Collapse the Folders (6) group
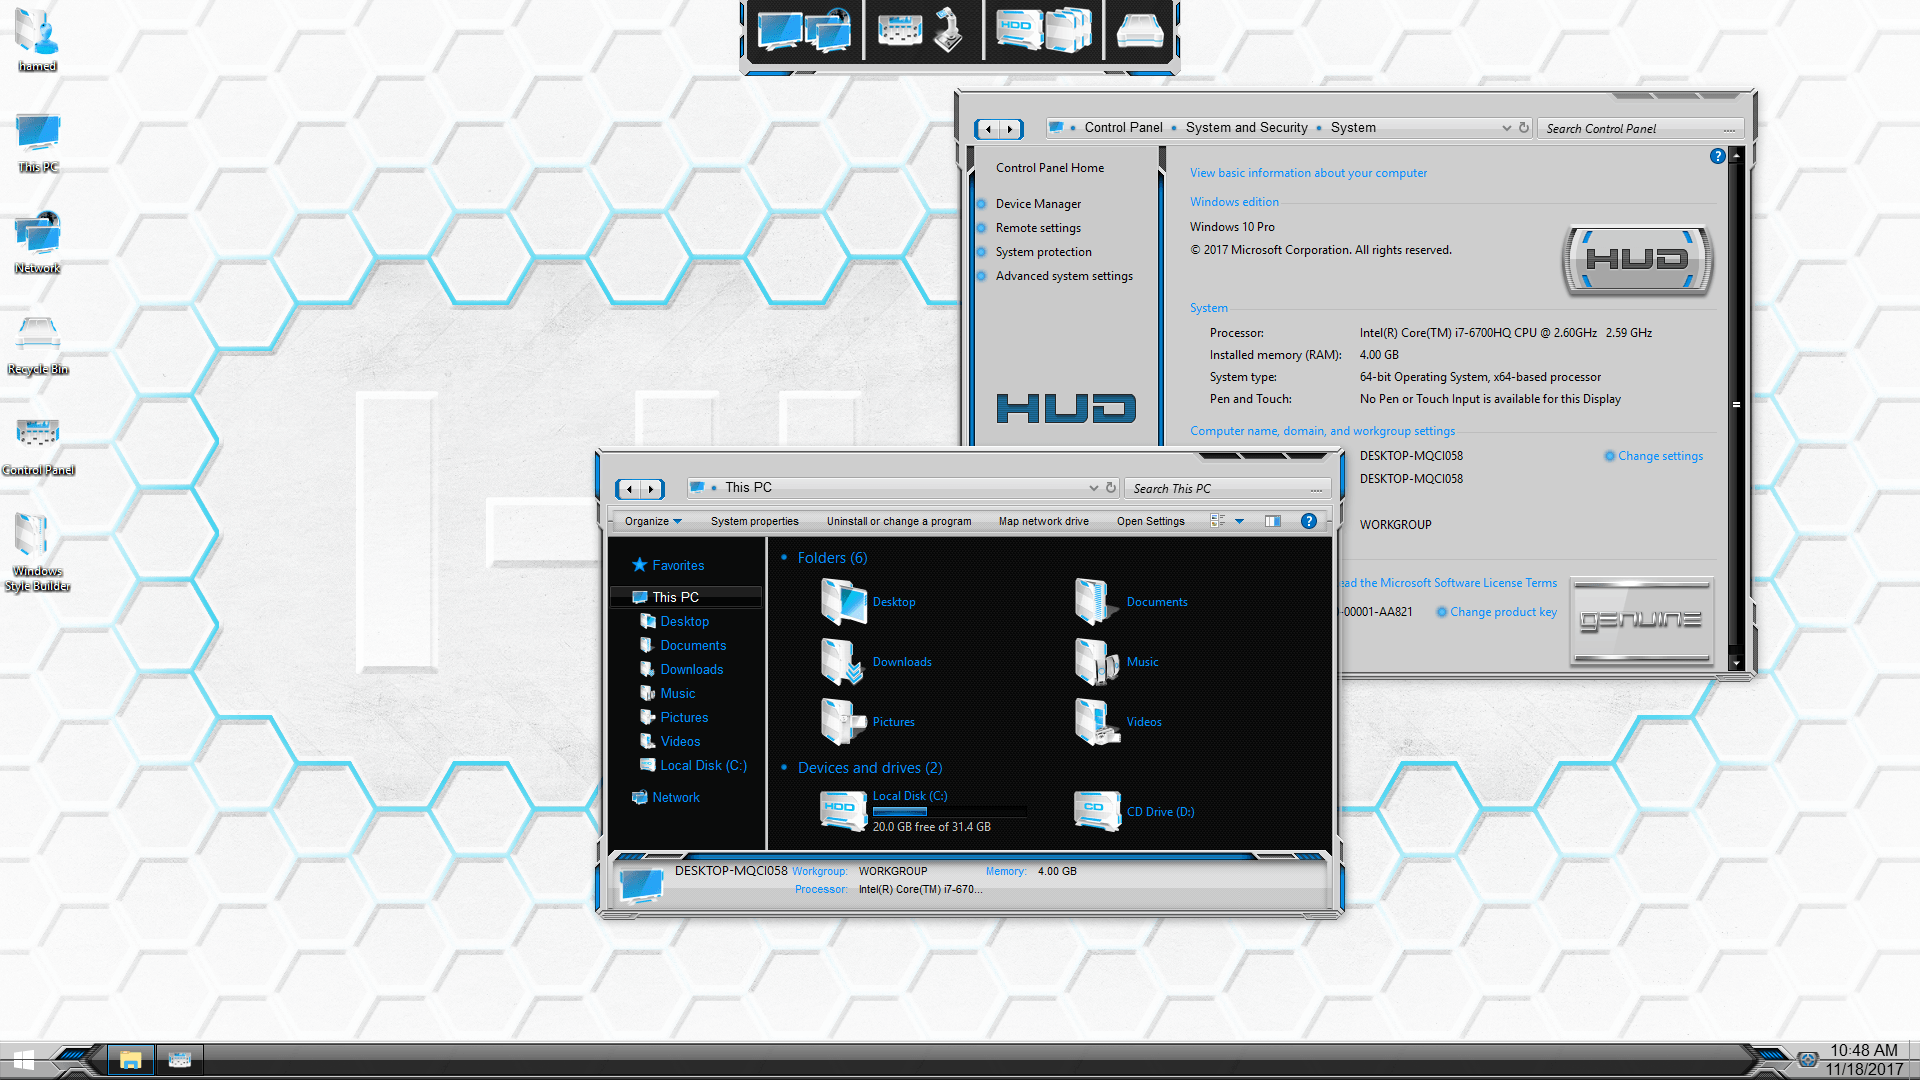The image size is (1920, 1080). [784, 558]
